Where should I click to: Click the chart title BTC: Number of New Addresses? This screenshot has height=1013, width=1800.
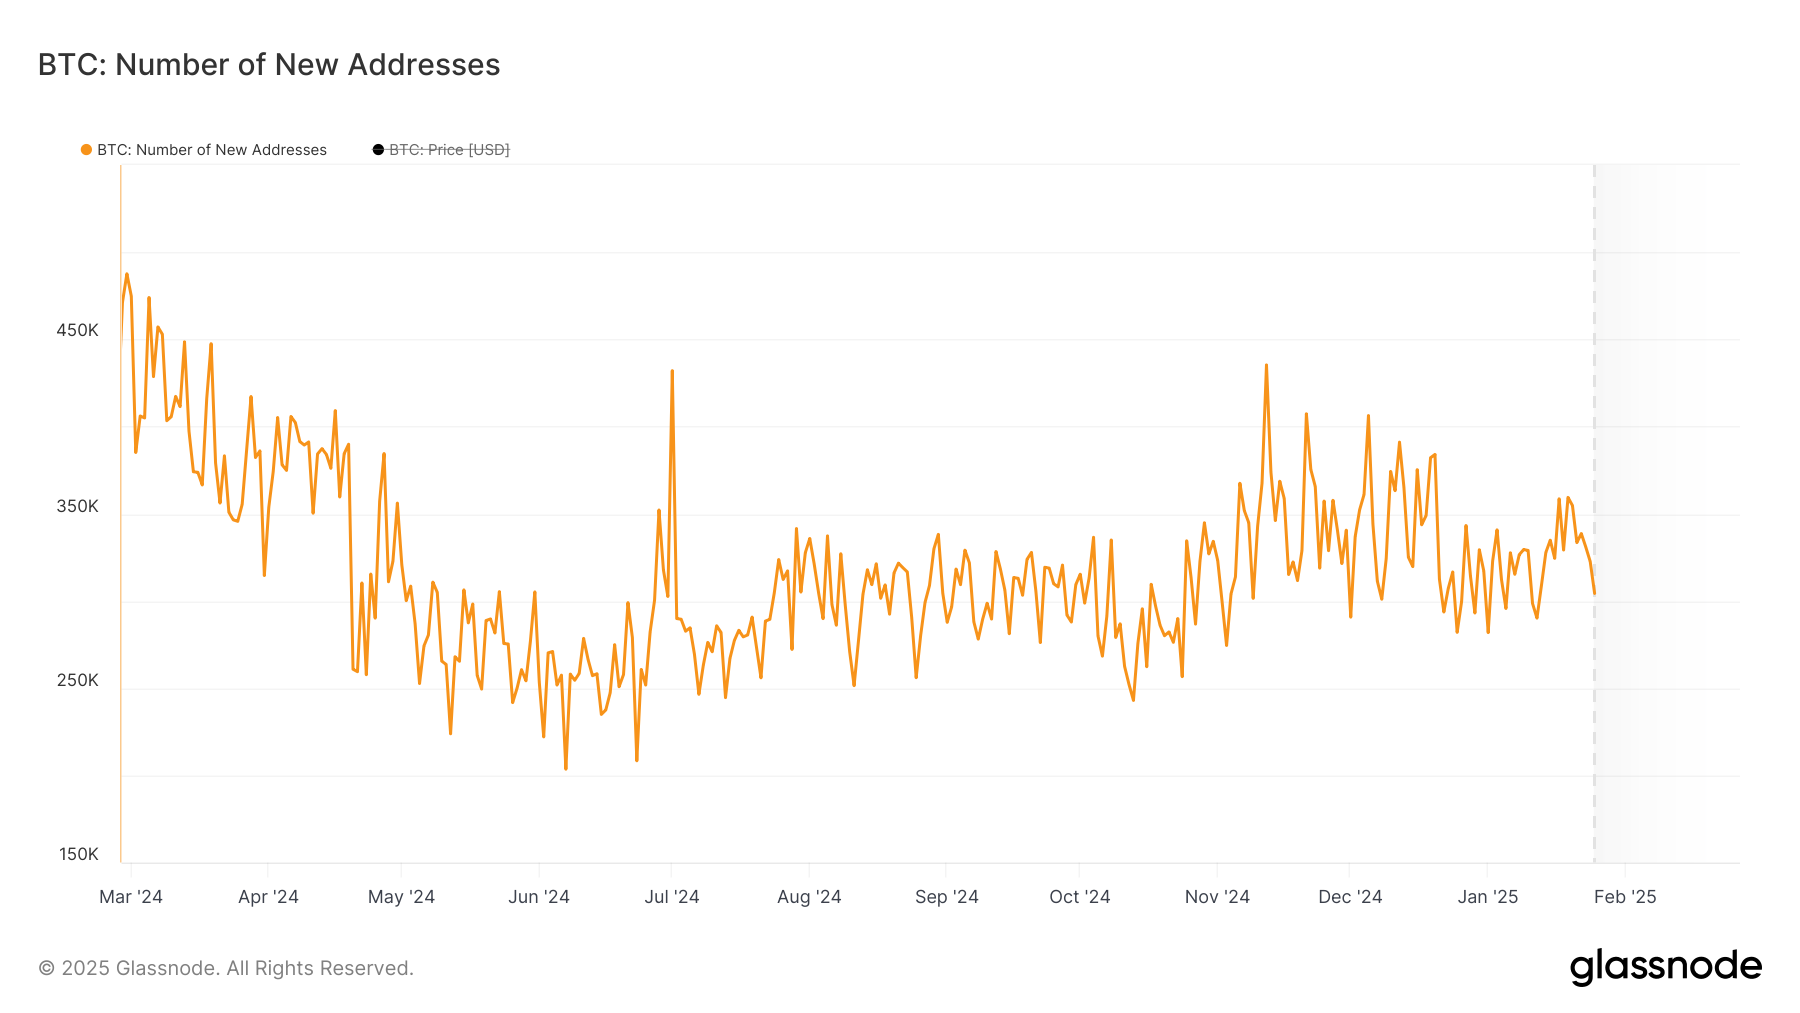tap(269, 64)
